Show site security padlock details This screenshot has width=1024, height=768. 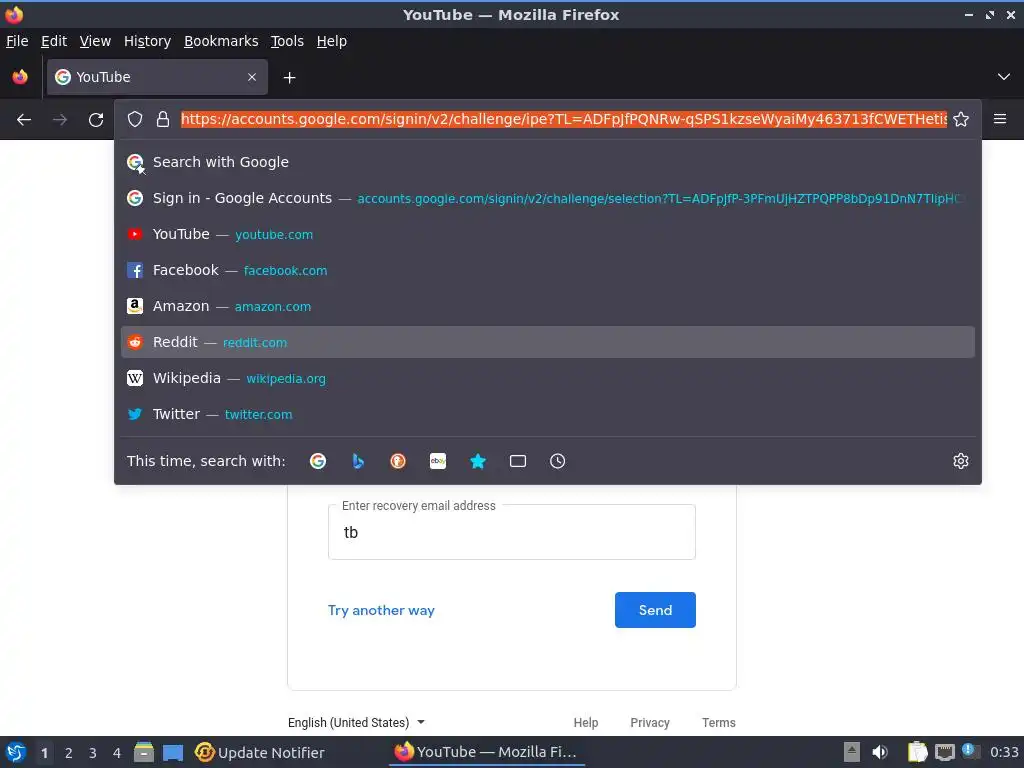163,119
